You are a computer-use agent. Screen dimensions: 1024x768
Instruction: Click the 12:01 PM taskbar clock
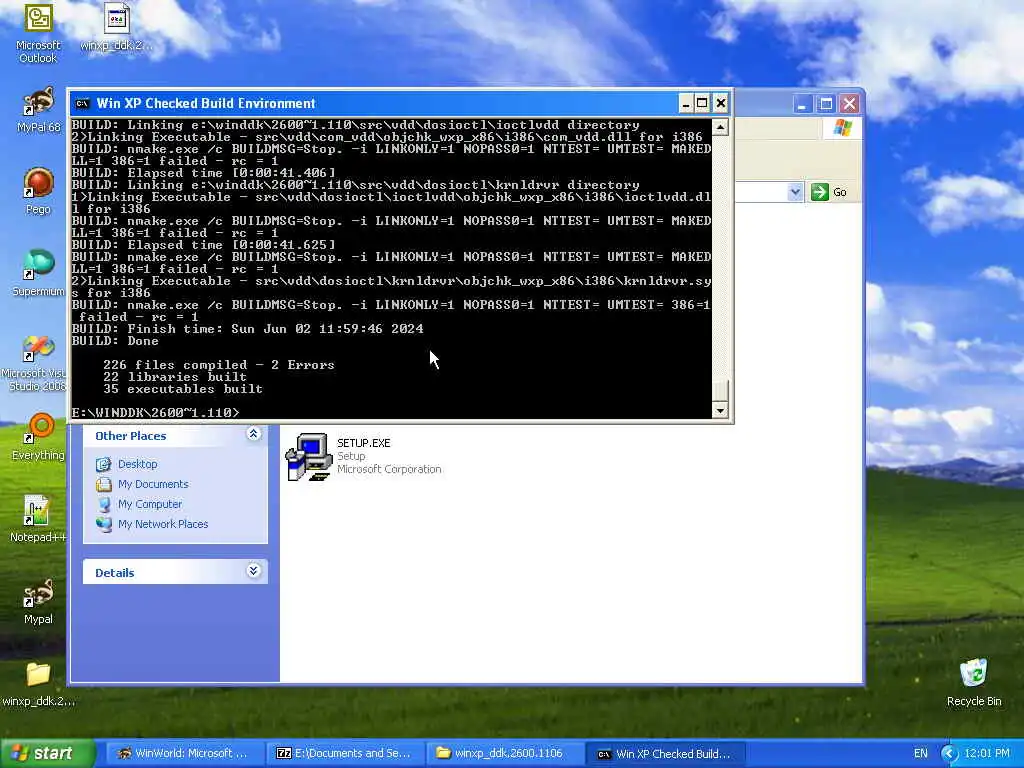(x=987, y=754)
